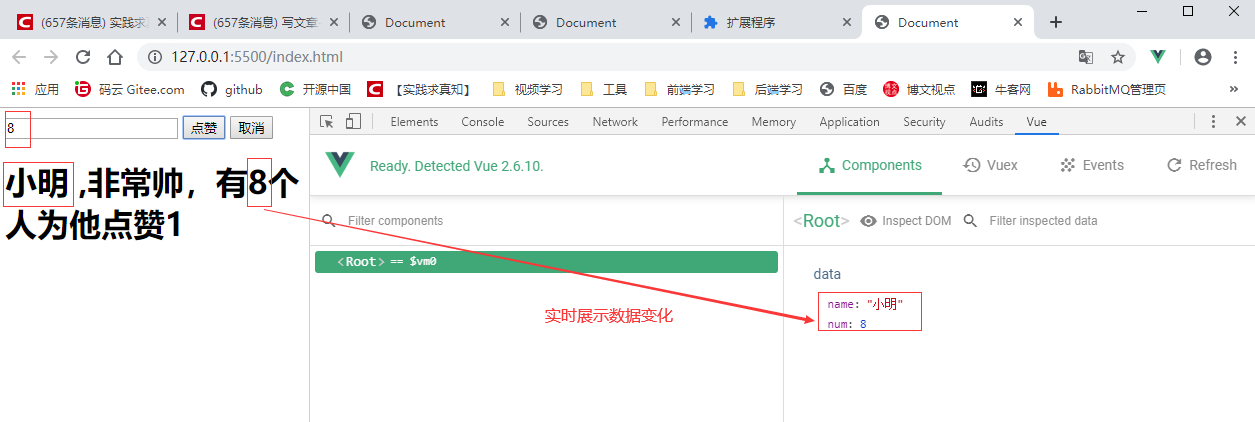Open the RabbitMQ管理页 bookmark
Viewport: 1255px width, 422px height.
1107,89
